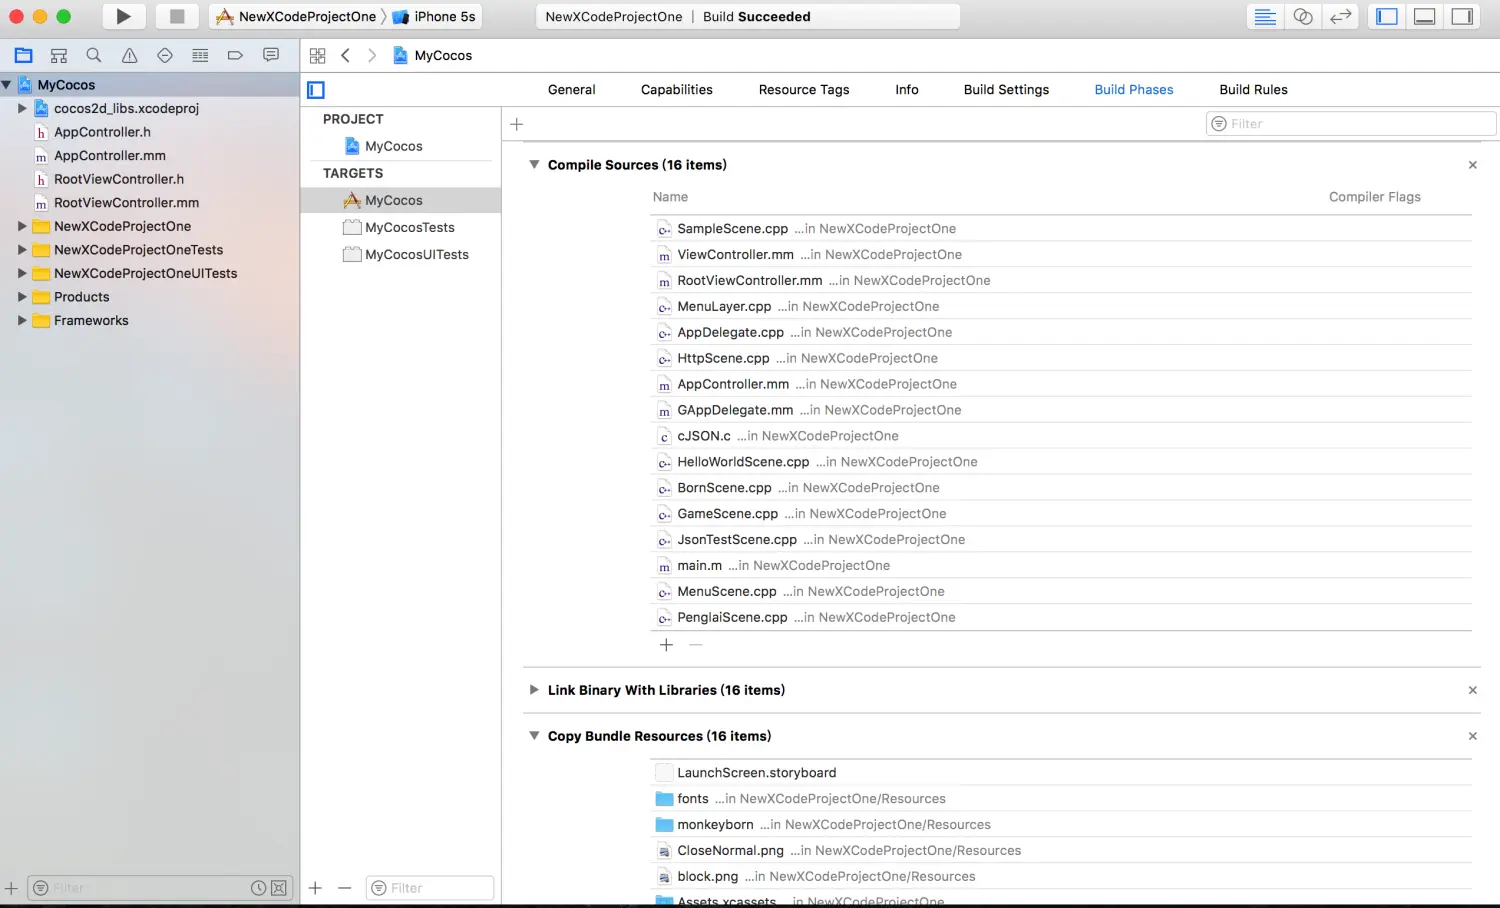Toggle the Navigator panel visibility
Image resolution: width=1500 pixels, height=908 pixels.
1387,16
